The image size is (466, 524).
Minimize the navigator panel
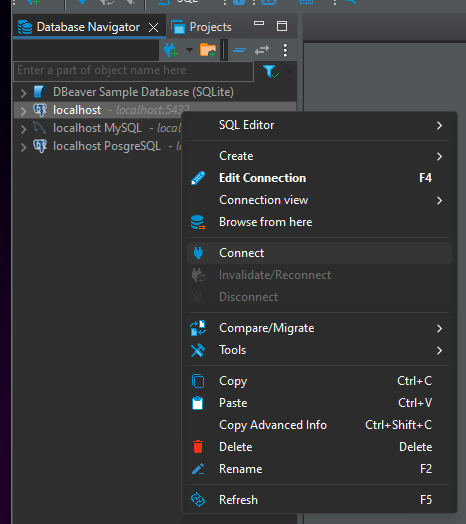pyautogui.click(x=259, y=23)
